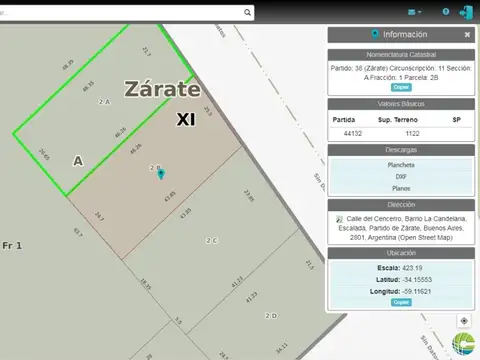Click the XI circumscription label

pyautogui.click(x=186, y=119)
